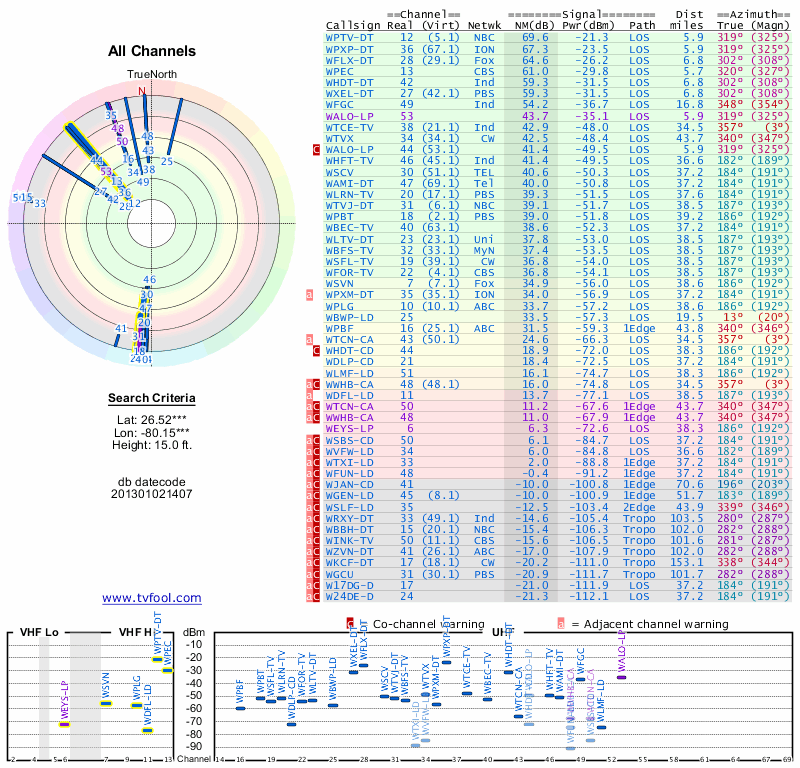Select the WFLX-DT callsign

(349, 60)
